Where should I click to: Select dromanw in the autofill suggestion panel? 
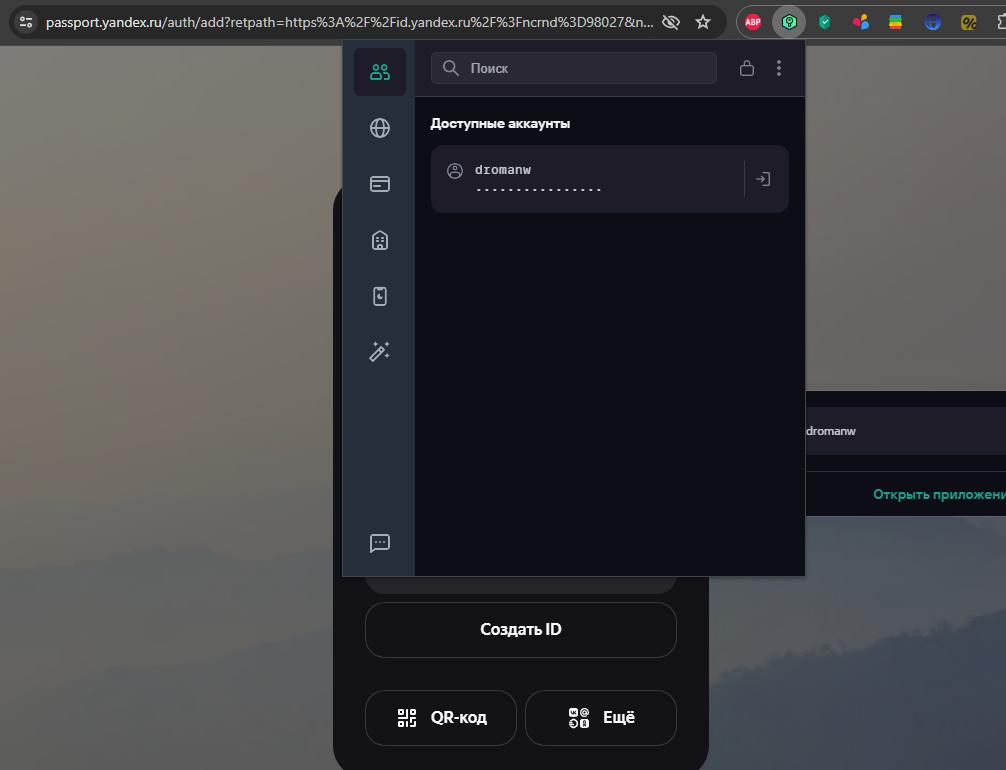(x=905, y=431)
